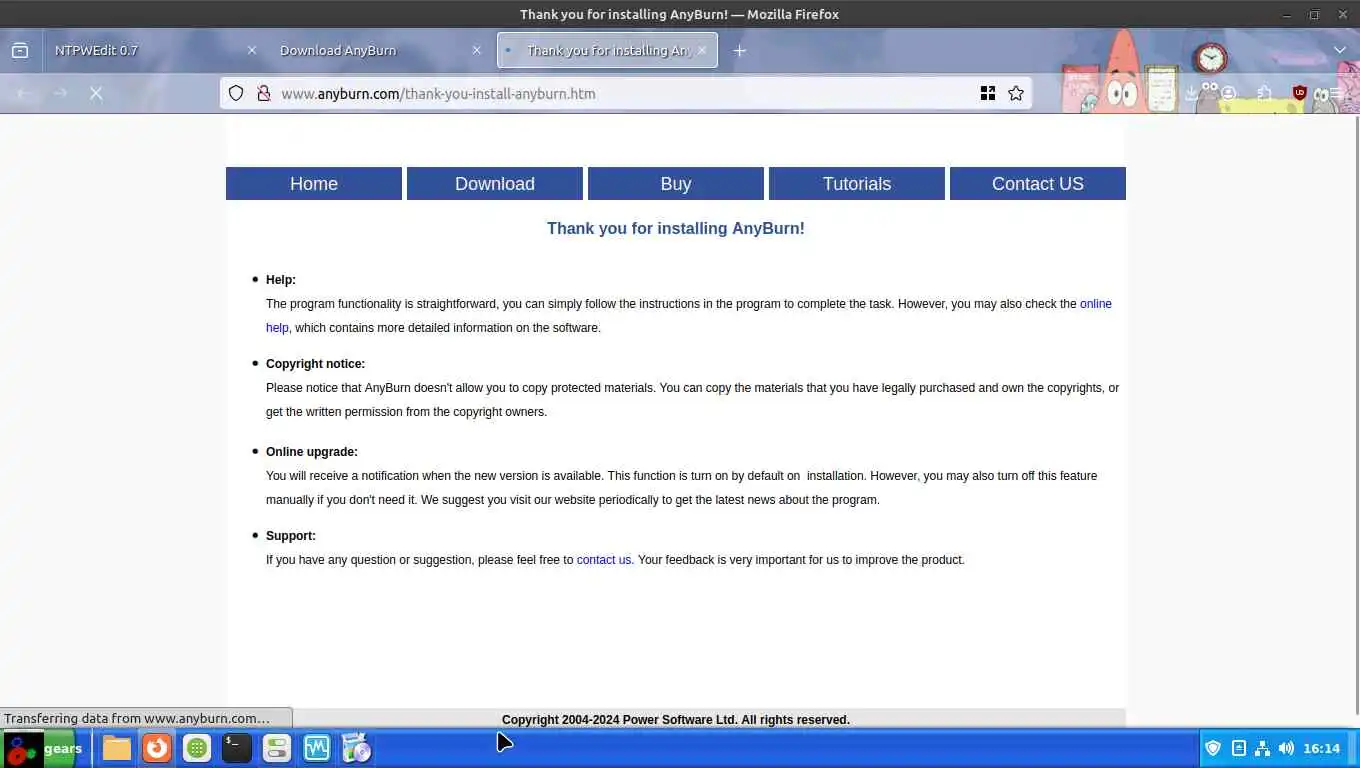Screen dimensions: 1360x768
Task: Open the disc software installer taskbar icon
Action: coord(357,748)
